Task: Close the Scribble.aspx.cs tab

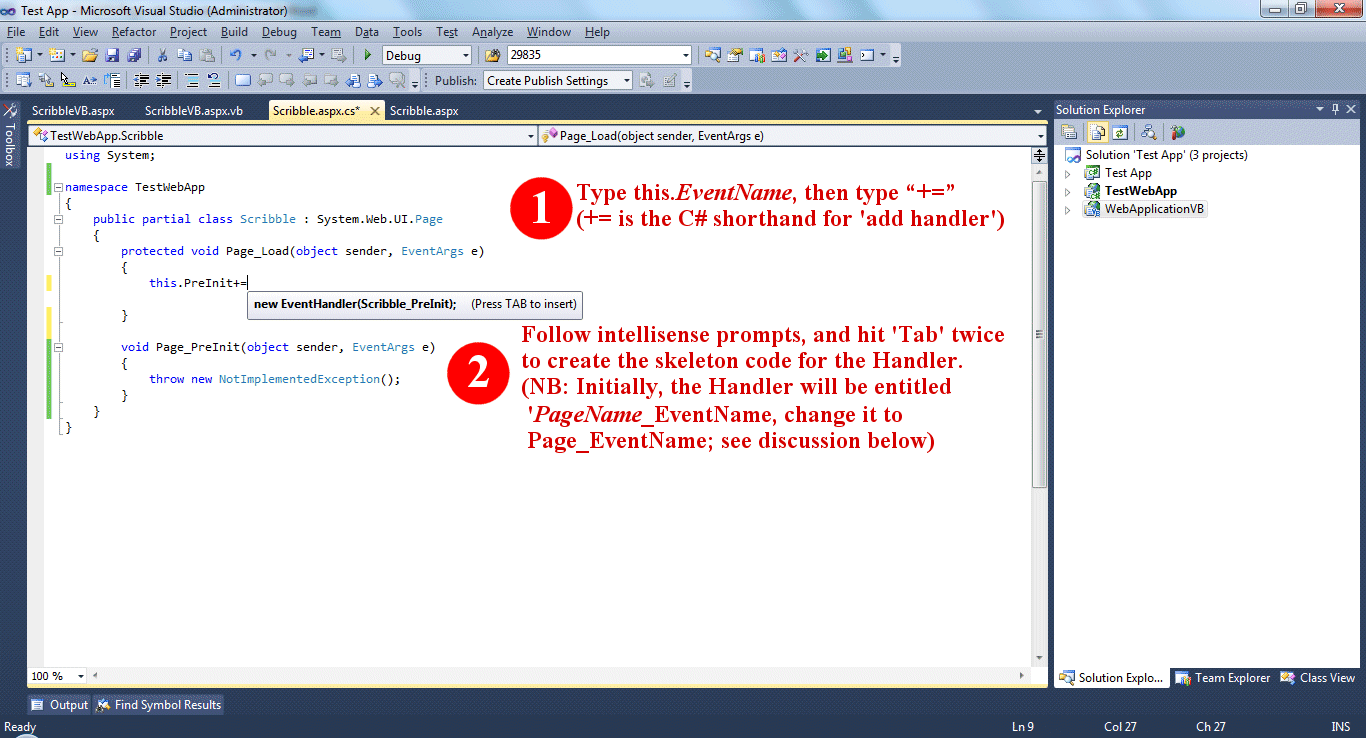Action: (x=373, y=111)
